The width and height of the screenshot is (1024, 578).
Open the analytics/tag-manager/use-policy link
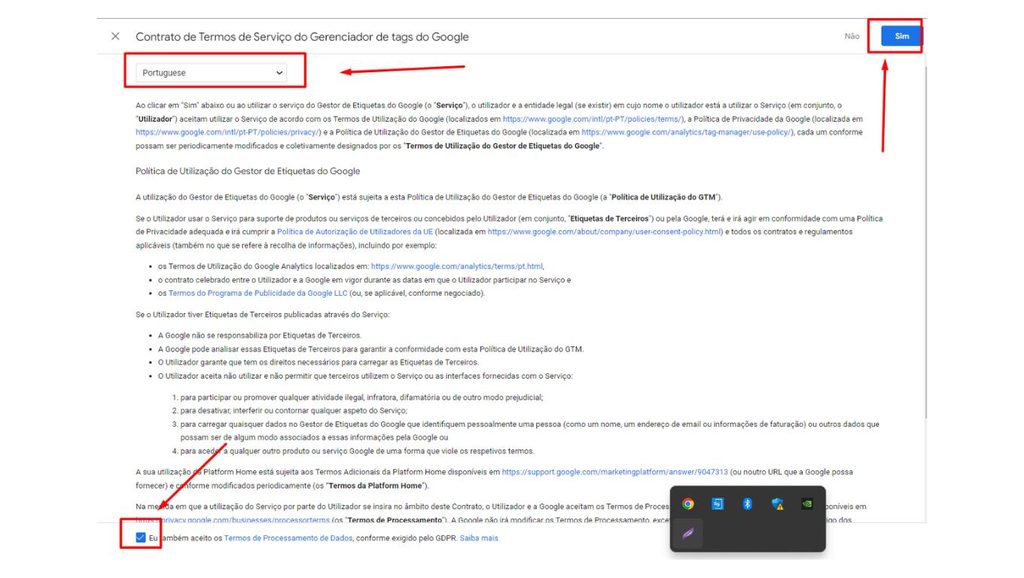point(686,132)
